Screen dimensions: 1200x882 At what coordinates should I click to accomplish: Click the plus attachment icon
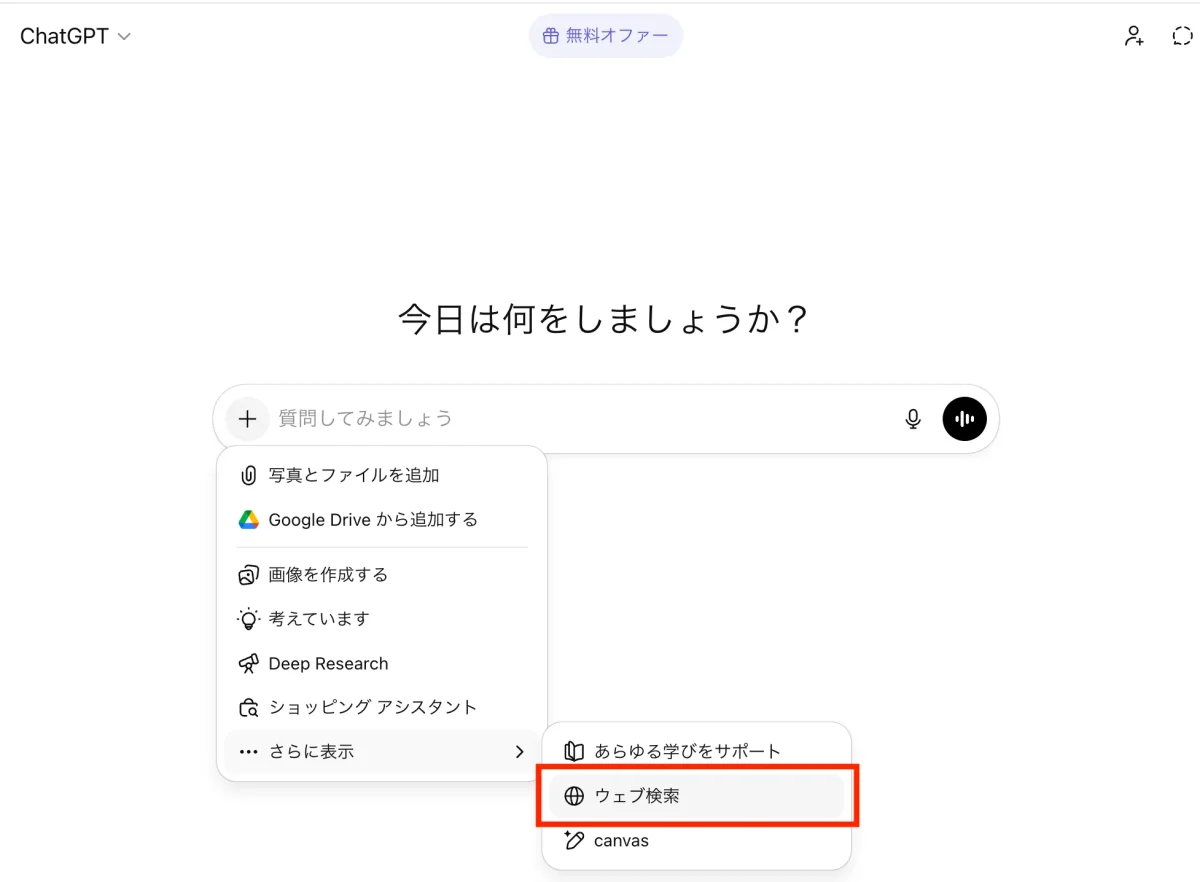tap(247, 419)
